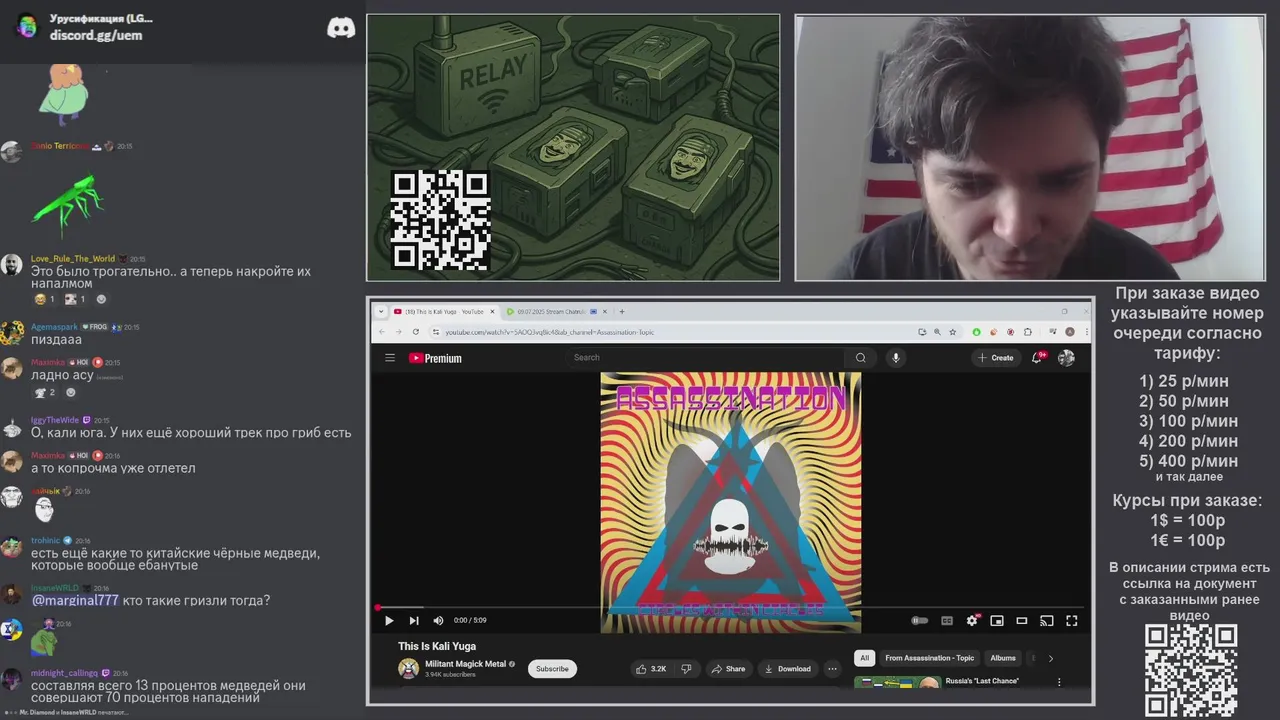Open the browser extensions puzzle icon
1280x720 pixels.
[1028, 332]
